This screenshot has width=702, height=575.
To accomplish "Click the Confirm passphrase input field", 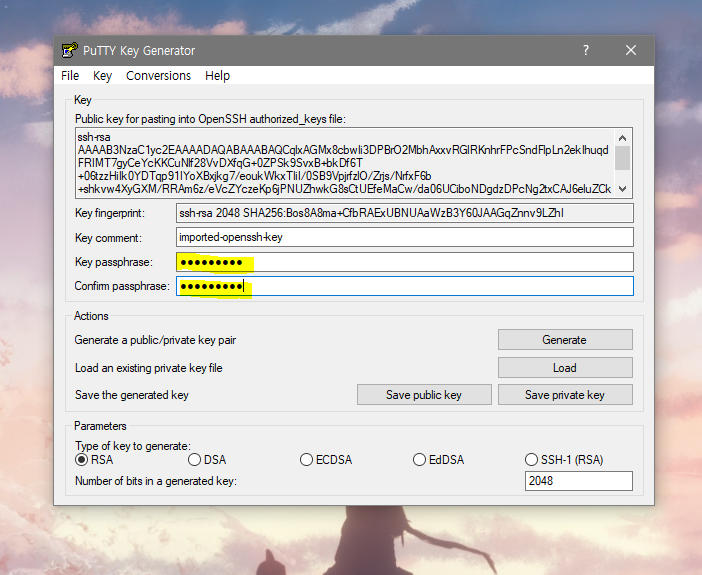I will tap(405, 286).
